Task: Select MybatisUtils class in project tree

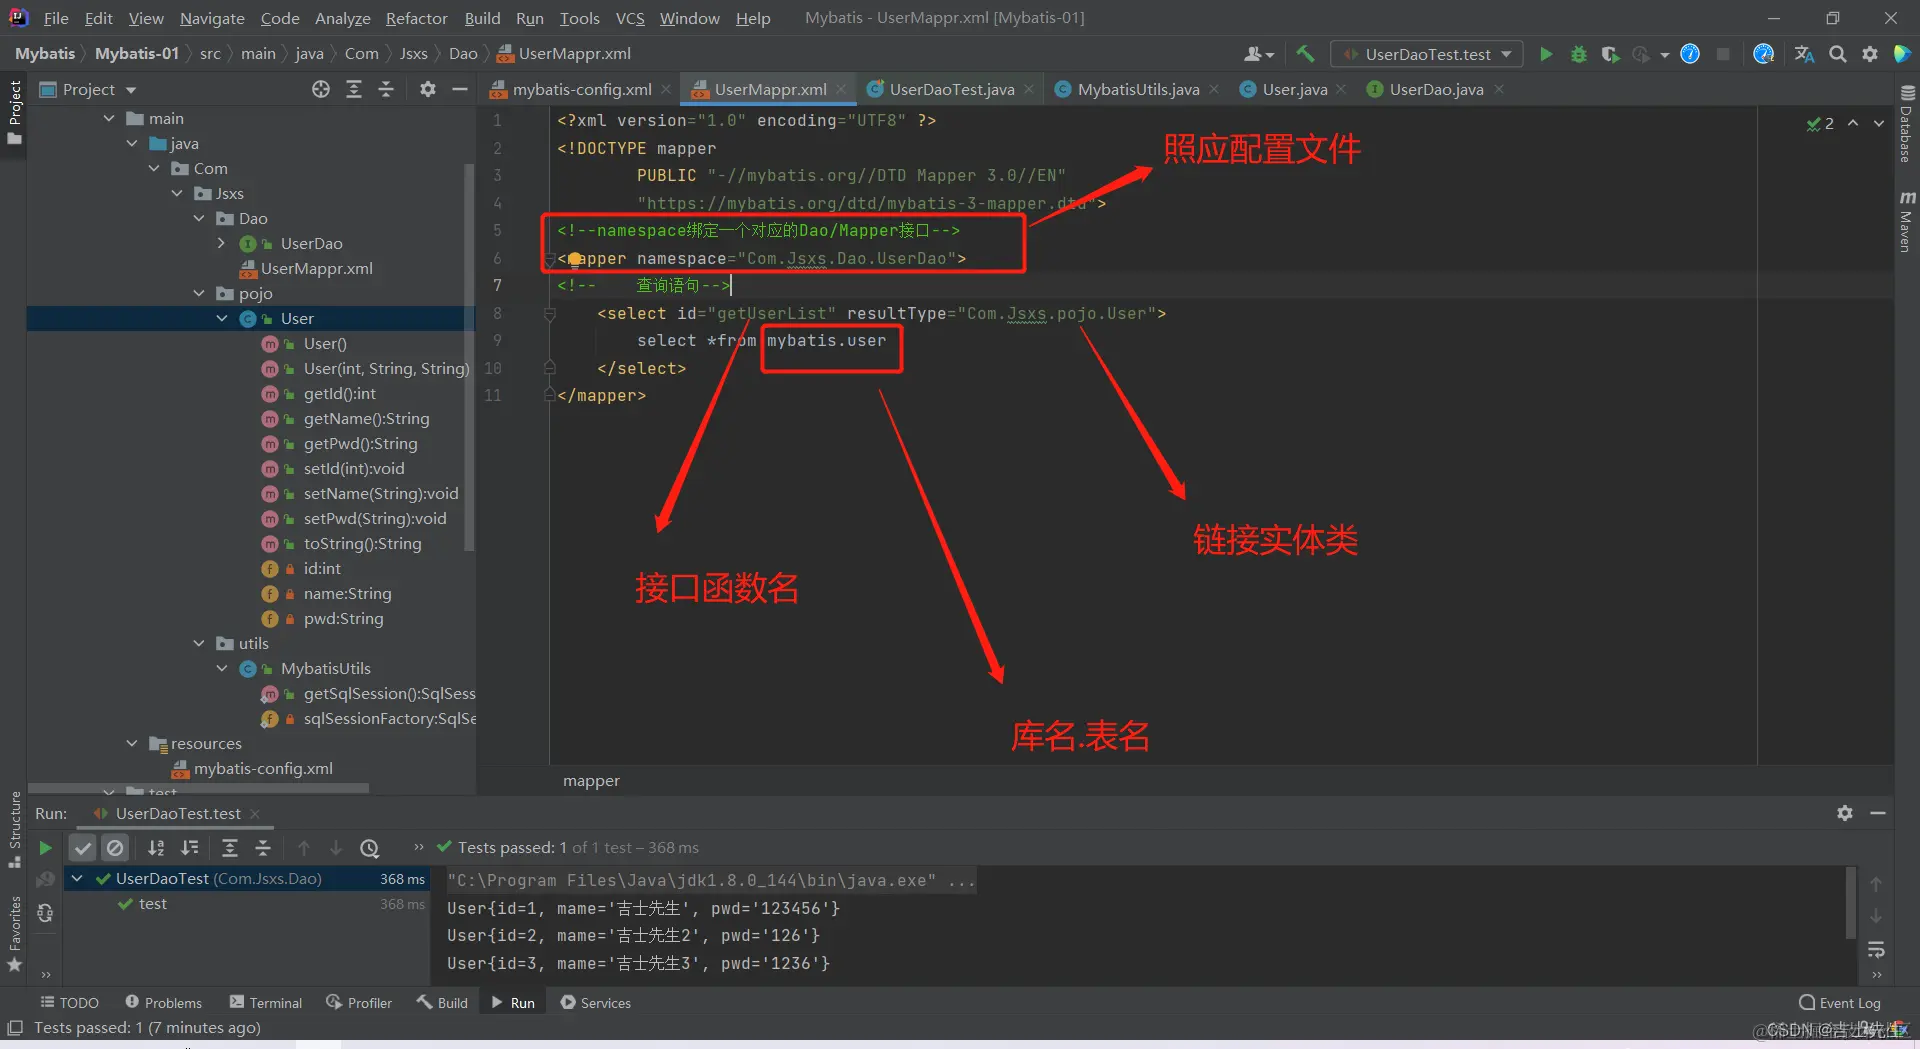Action: [325, 668]
